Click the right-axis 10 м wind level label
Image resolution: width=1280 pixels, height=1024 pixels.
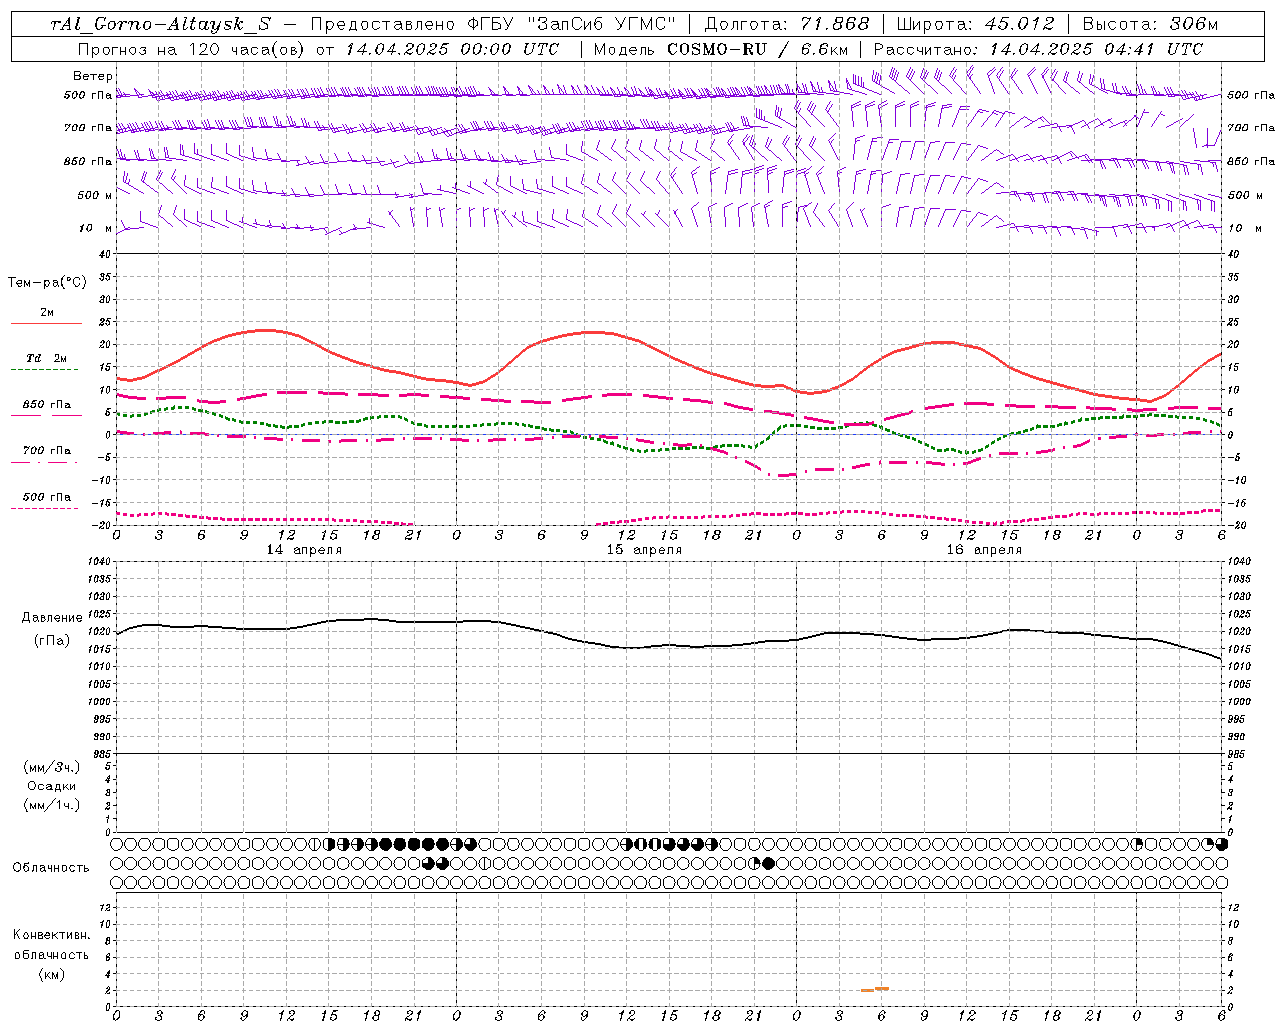1244,228
